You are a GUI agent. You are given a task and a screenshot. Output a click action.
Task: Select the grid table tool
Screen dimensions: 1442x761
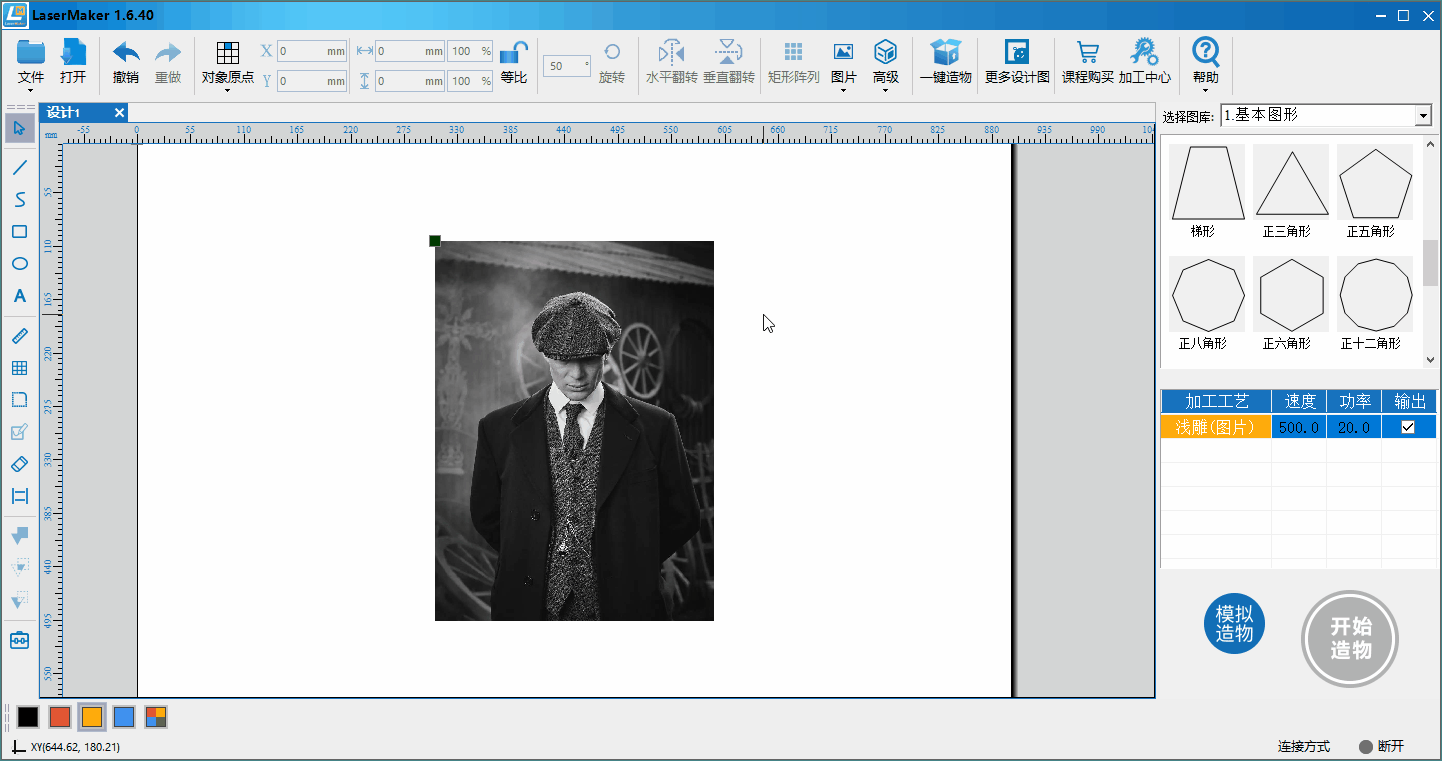(x=20, y=368)
